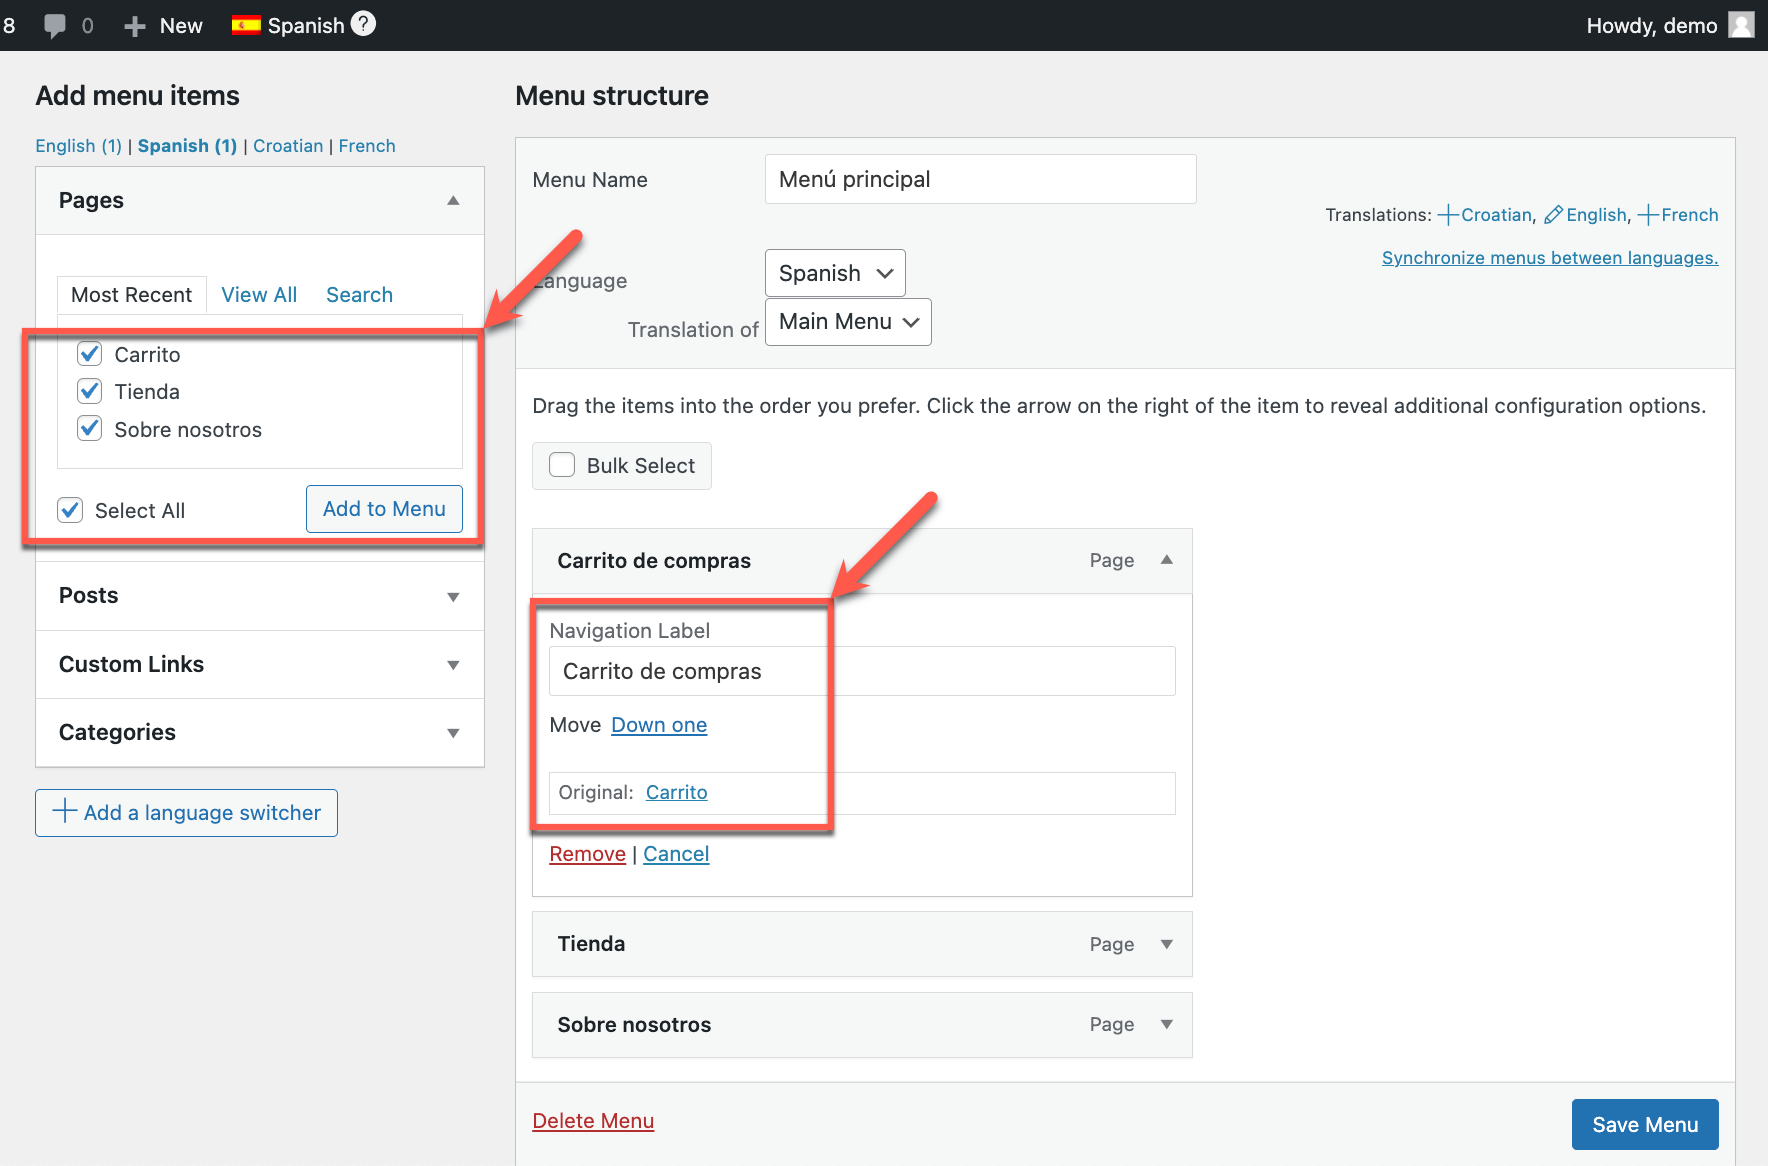This screenshot has height=1166, width=1768.
Task: Expand the Tienda menu item arrow
Action: (x=1166, y=944)
